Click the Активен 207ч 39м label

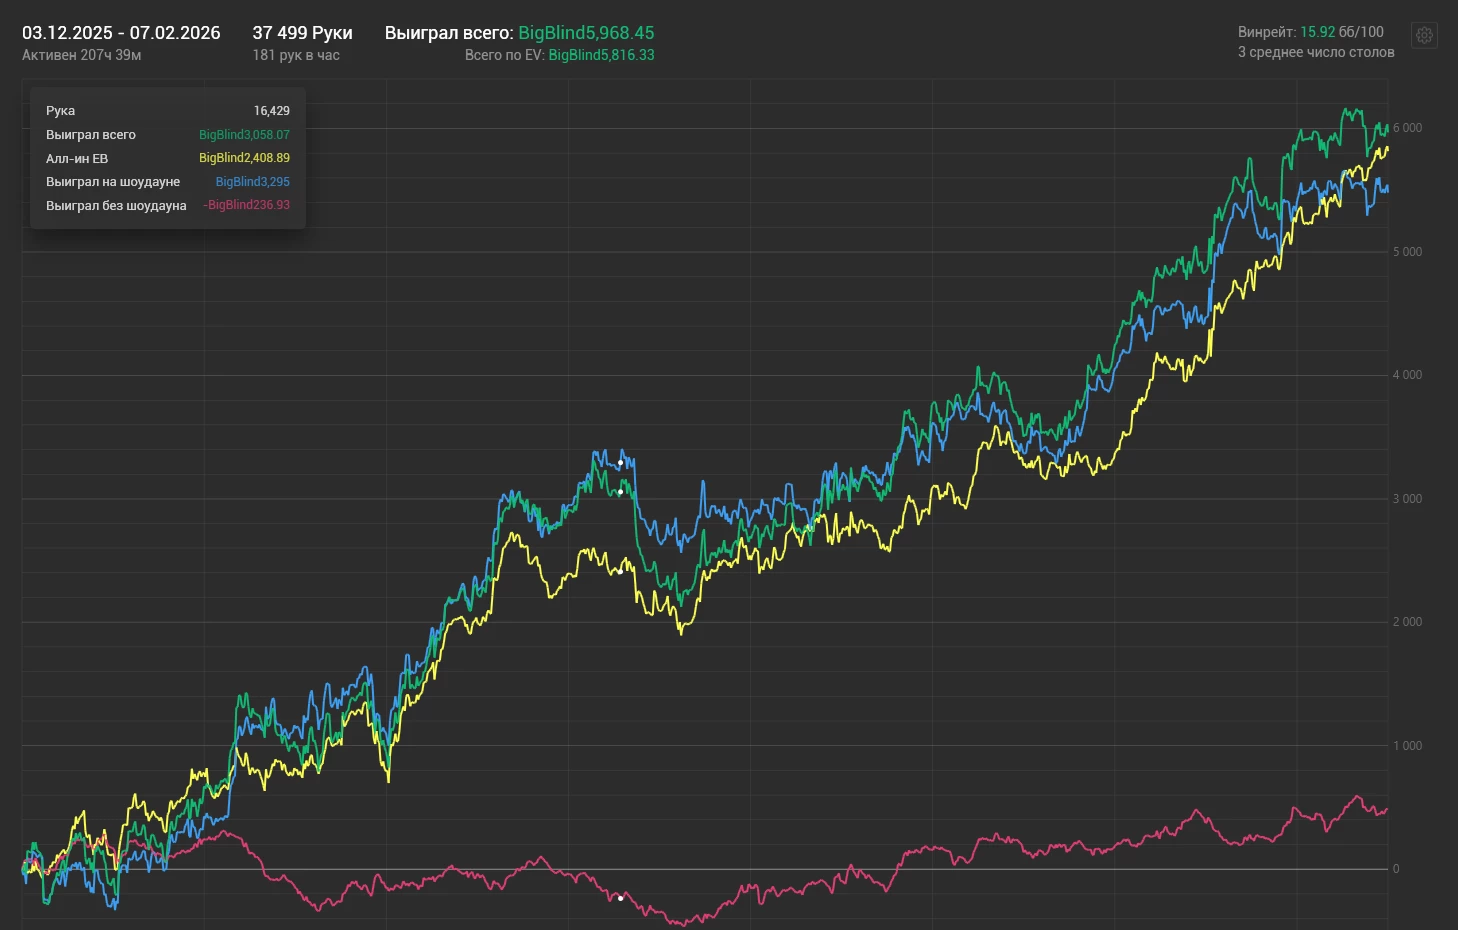(82, 55)
